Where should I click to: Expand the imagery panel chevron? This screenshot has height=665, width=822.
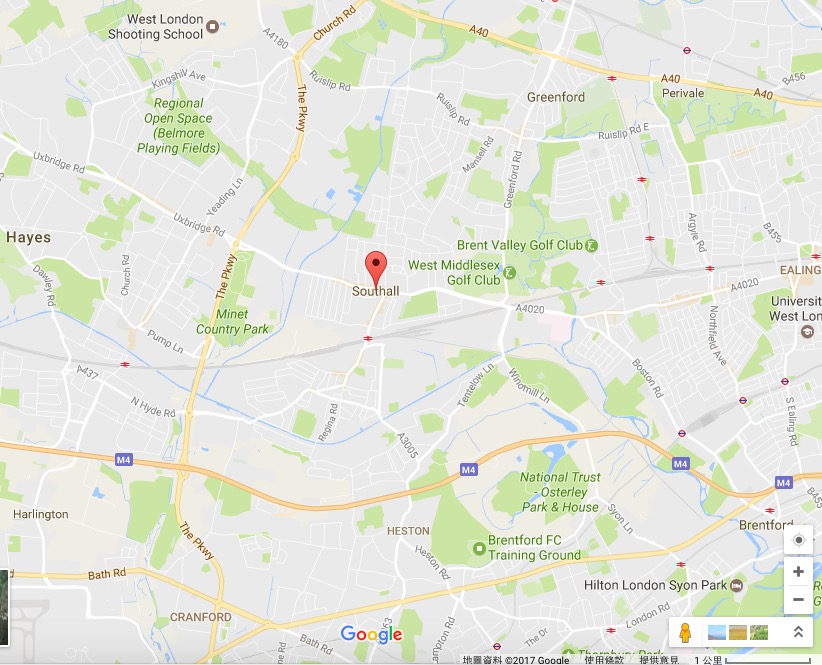798,632
